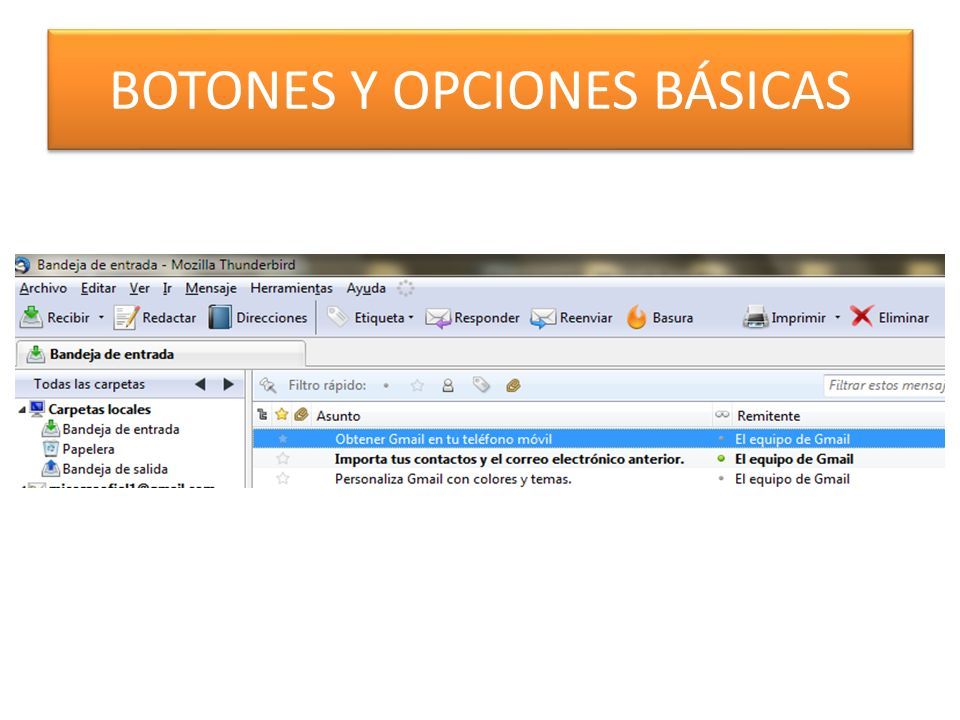Image resolution: width=960 pixels, height=720 pixels.
Task: Click sender 'El equipo de Gmail' in highlighted row
Action: pyautogui.click(x=792, y=439)
